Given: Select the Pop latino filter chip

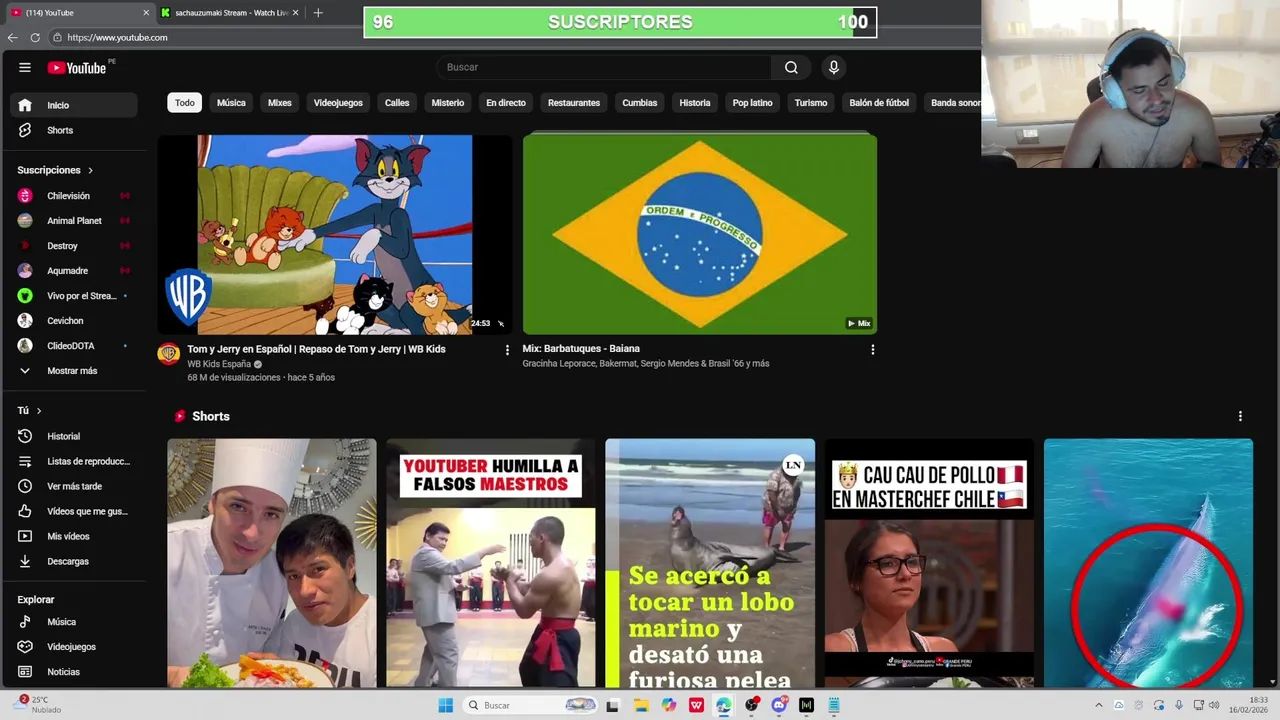Looking at the screenshot, I should pyautogui.click(x=752, y=103).
